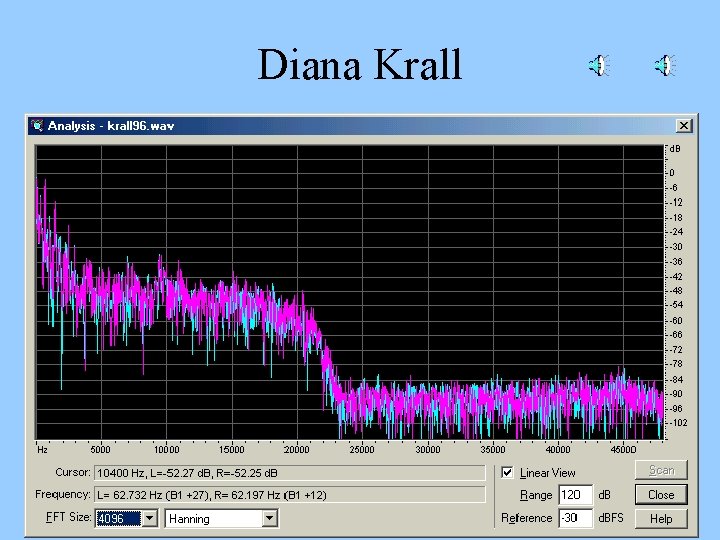Screen dimensions: 720x540
Task: Click the 20000 Hz axis label
Action: (297, 450)
